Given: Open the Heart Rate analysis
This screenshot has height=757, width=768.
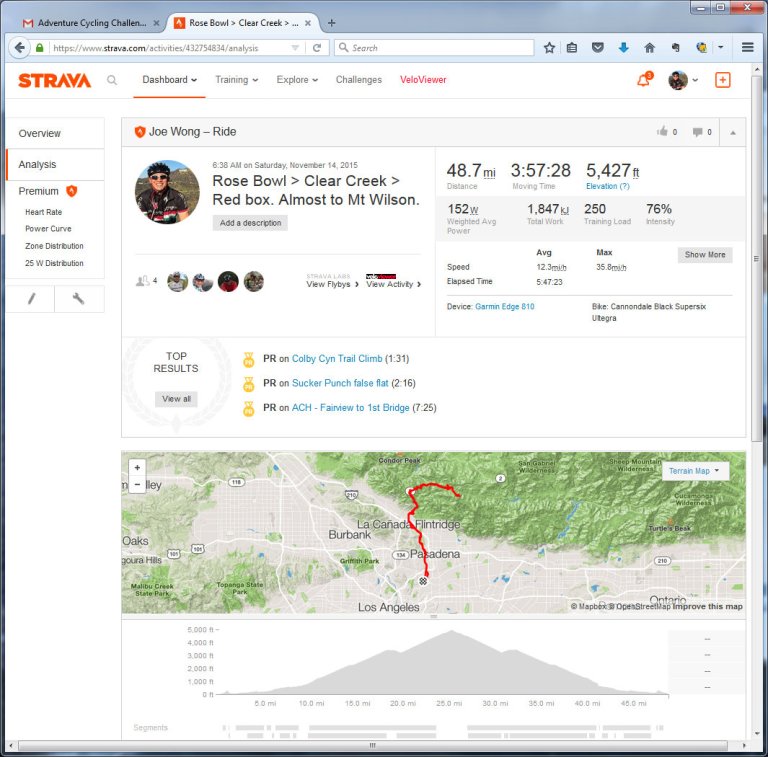Looking at the screenshot, I should [44, 212].
